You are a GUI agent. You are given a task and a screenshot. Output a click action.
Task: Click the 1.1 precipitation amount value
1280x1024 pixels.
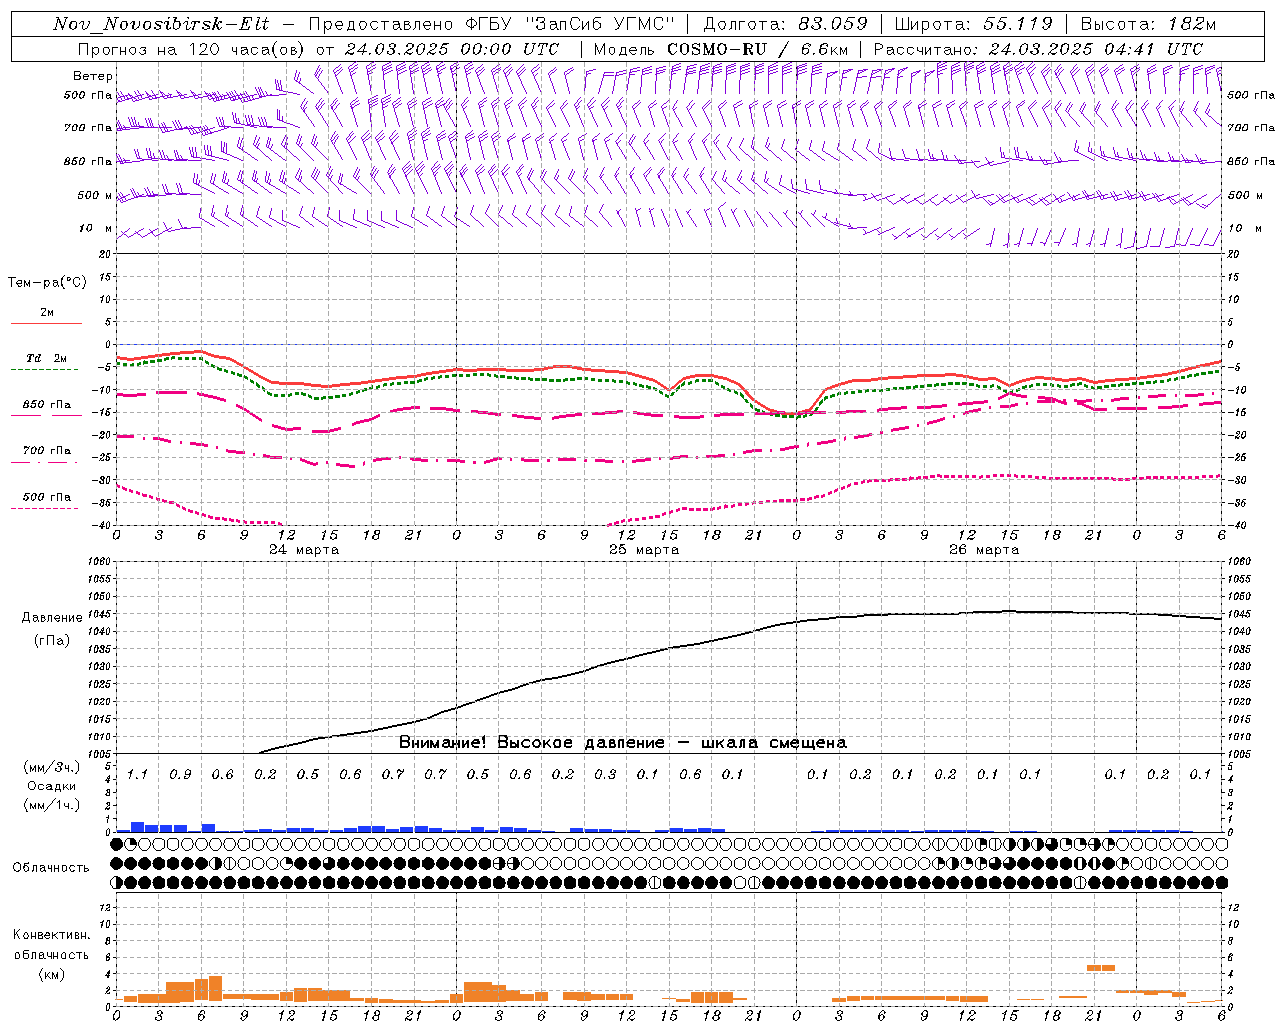(x=137, y=775)
